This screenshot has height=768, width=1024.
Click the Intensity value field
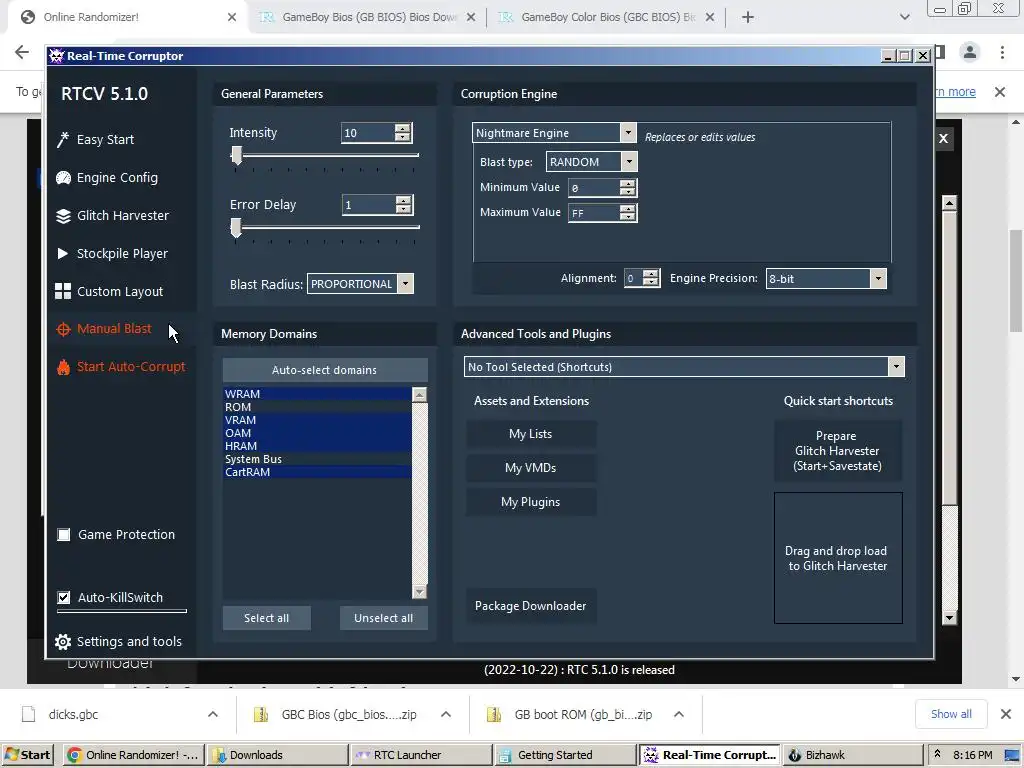(x=368, y=133)
